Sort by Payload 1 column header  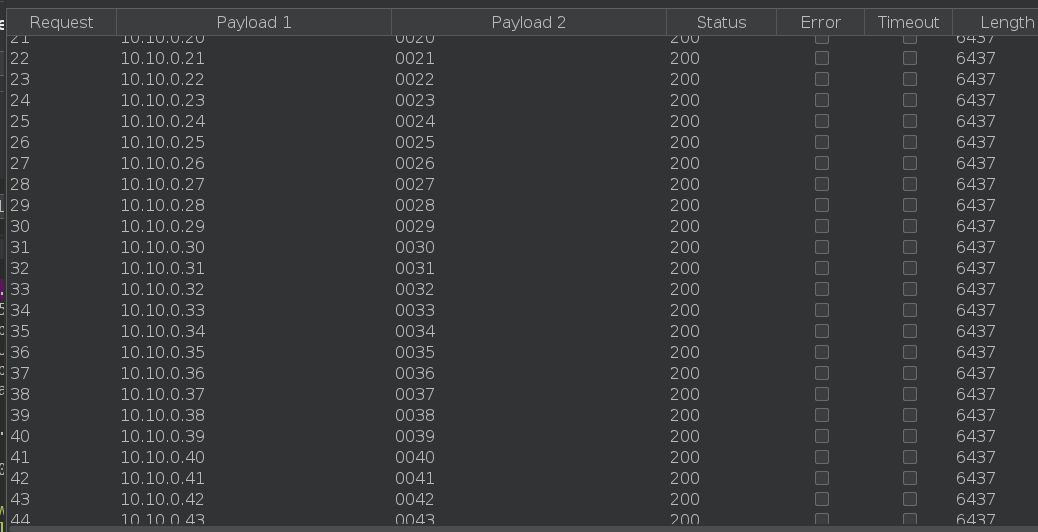click(x=254, y=22)
